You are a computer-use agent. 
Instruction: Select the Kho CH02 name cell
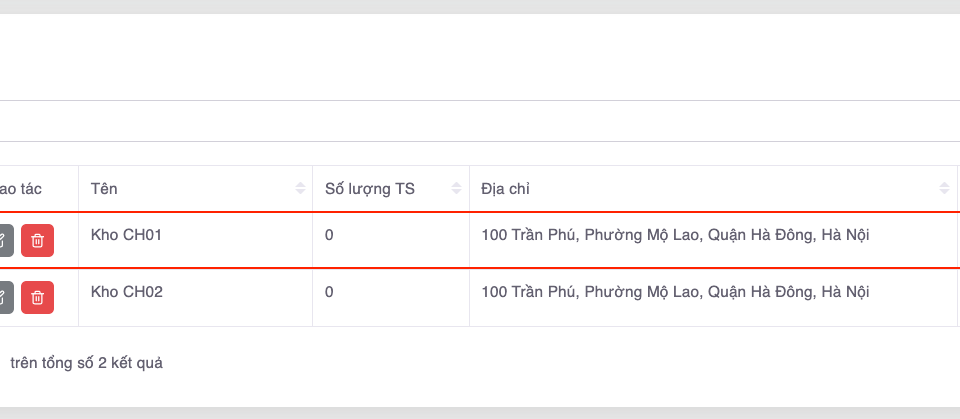pos(126,293)
